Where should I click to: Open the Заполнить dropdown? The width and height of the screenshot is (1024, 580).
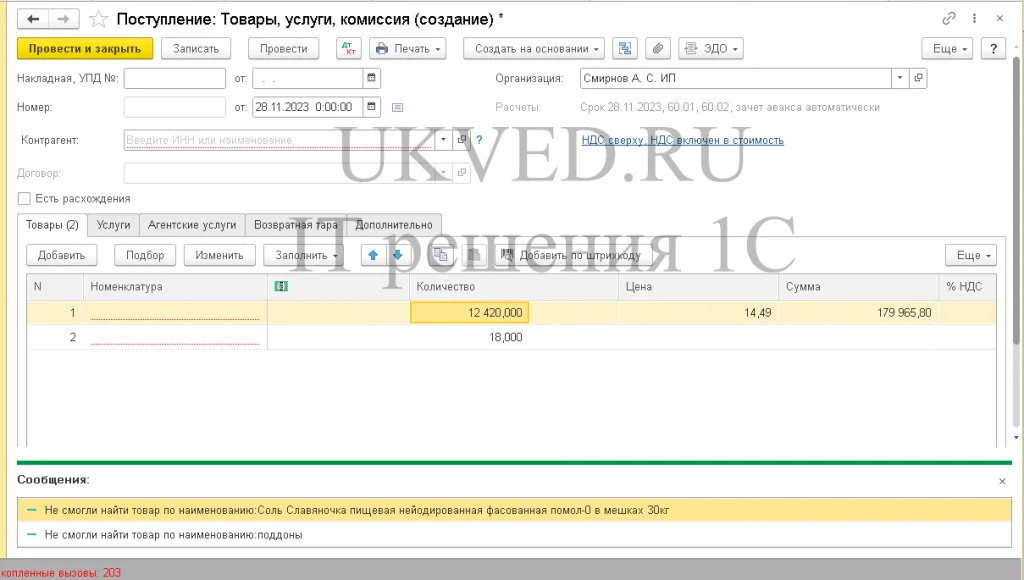(x=304, y=255)
